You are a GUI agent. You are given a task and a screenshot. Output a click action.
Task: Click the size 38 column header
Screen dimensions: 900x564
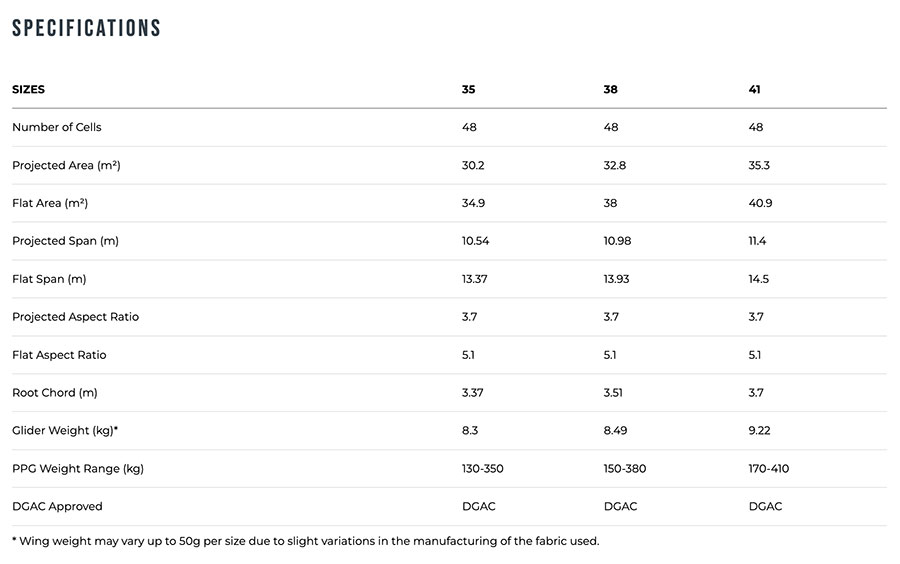click(x=610, y=89)
